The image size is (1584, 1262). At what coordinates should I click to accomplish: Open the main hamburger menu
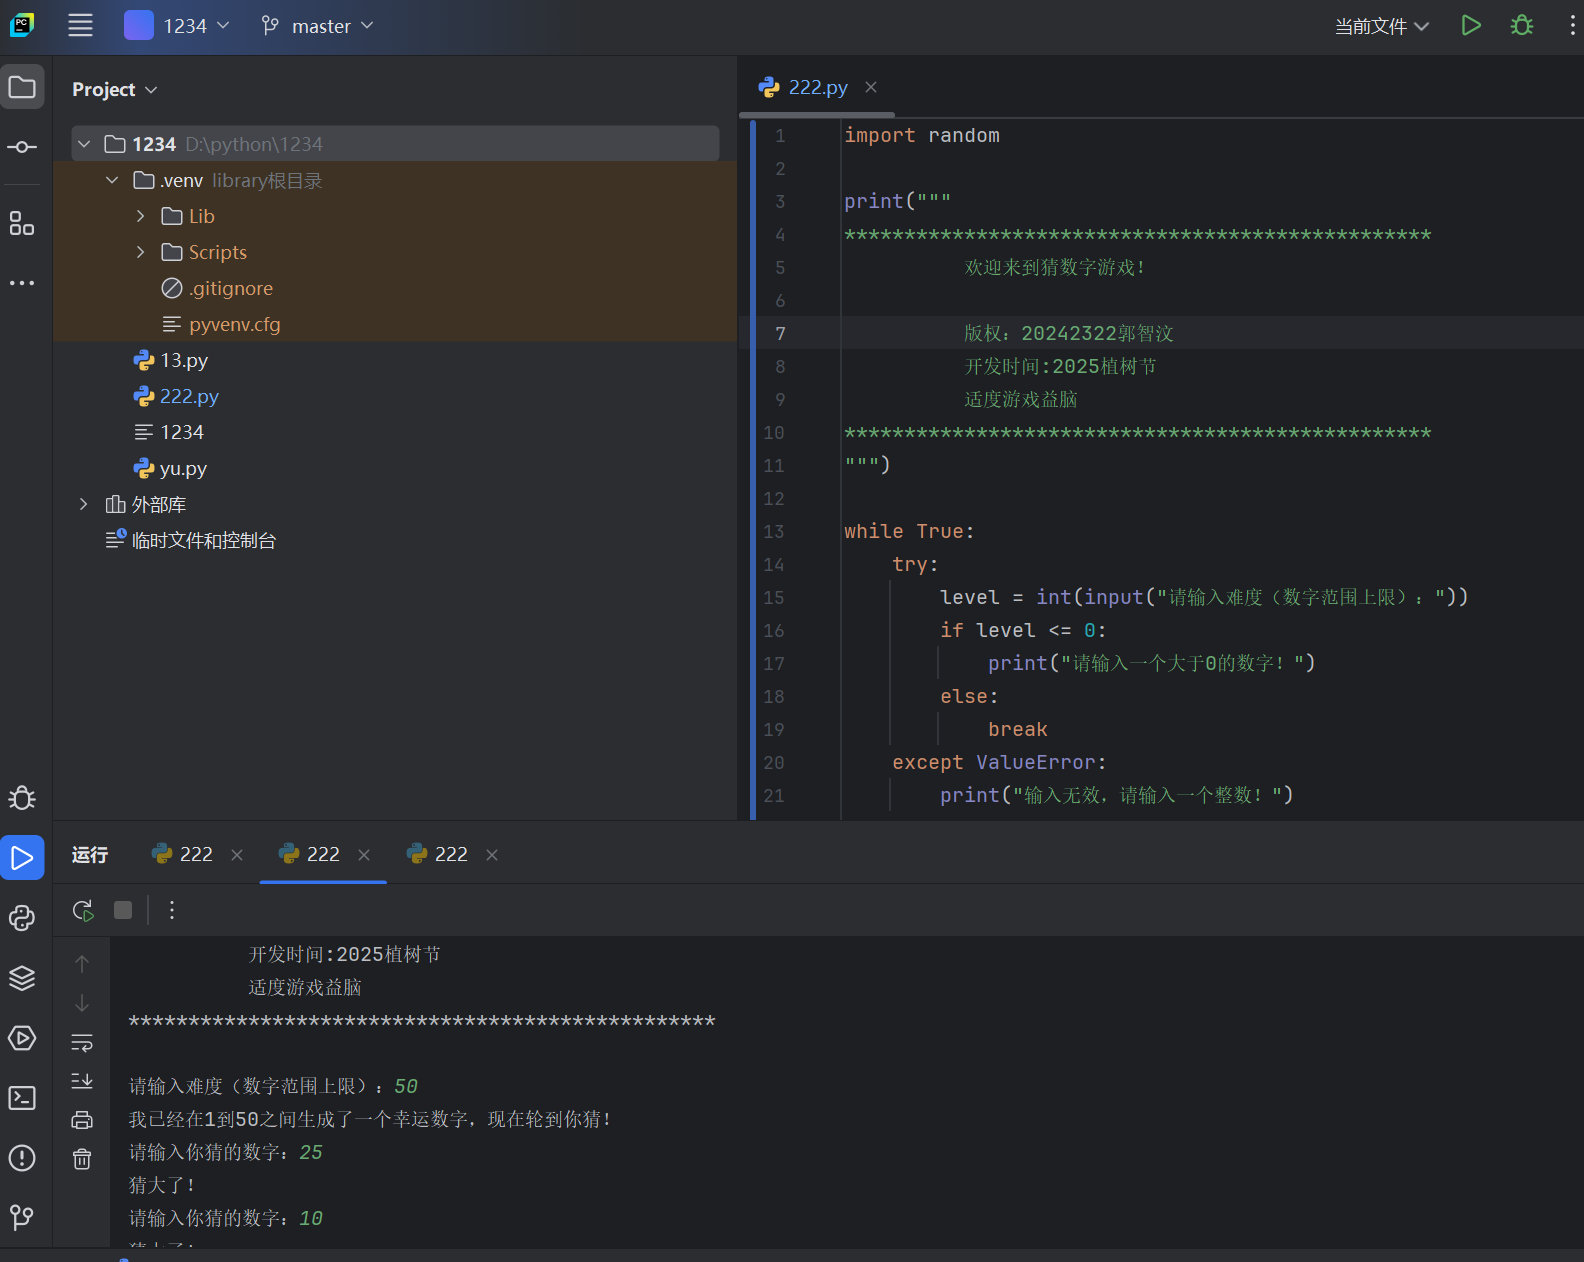pos(80,26)
